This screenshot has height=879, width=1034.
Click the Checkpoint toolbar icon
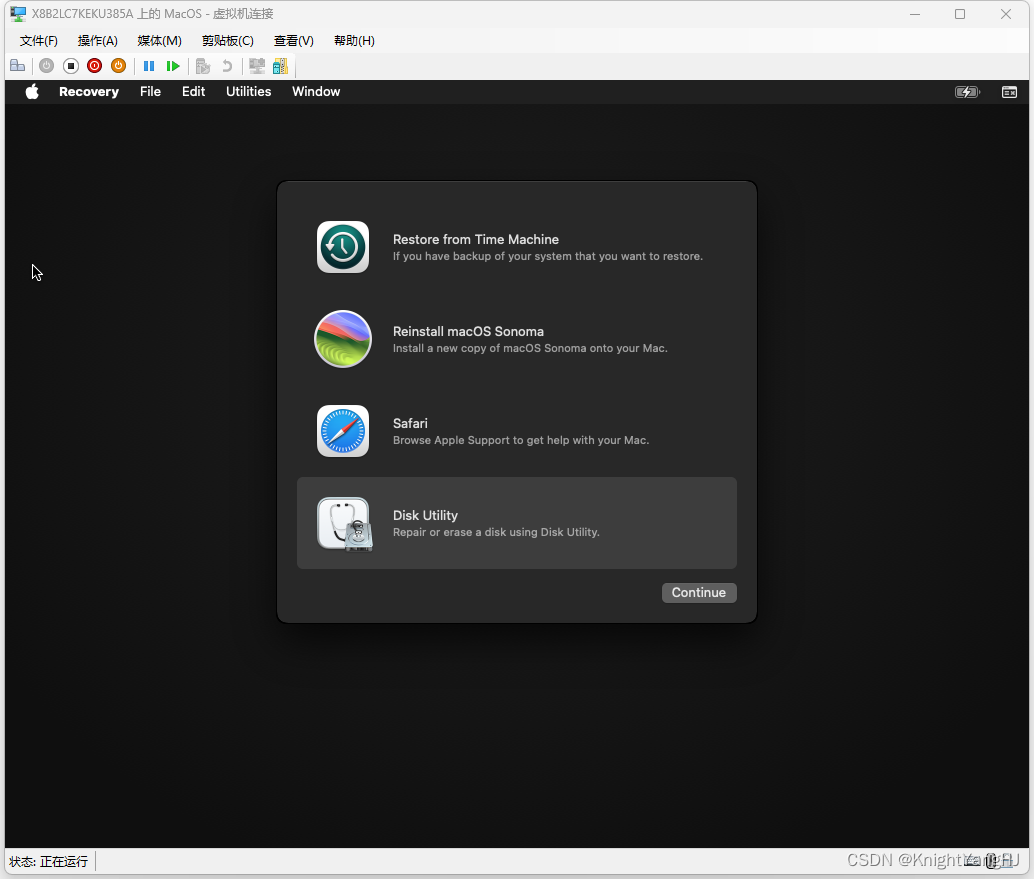click(x=203, y=66)
